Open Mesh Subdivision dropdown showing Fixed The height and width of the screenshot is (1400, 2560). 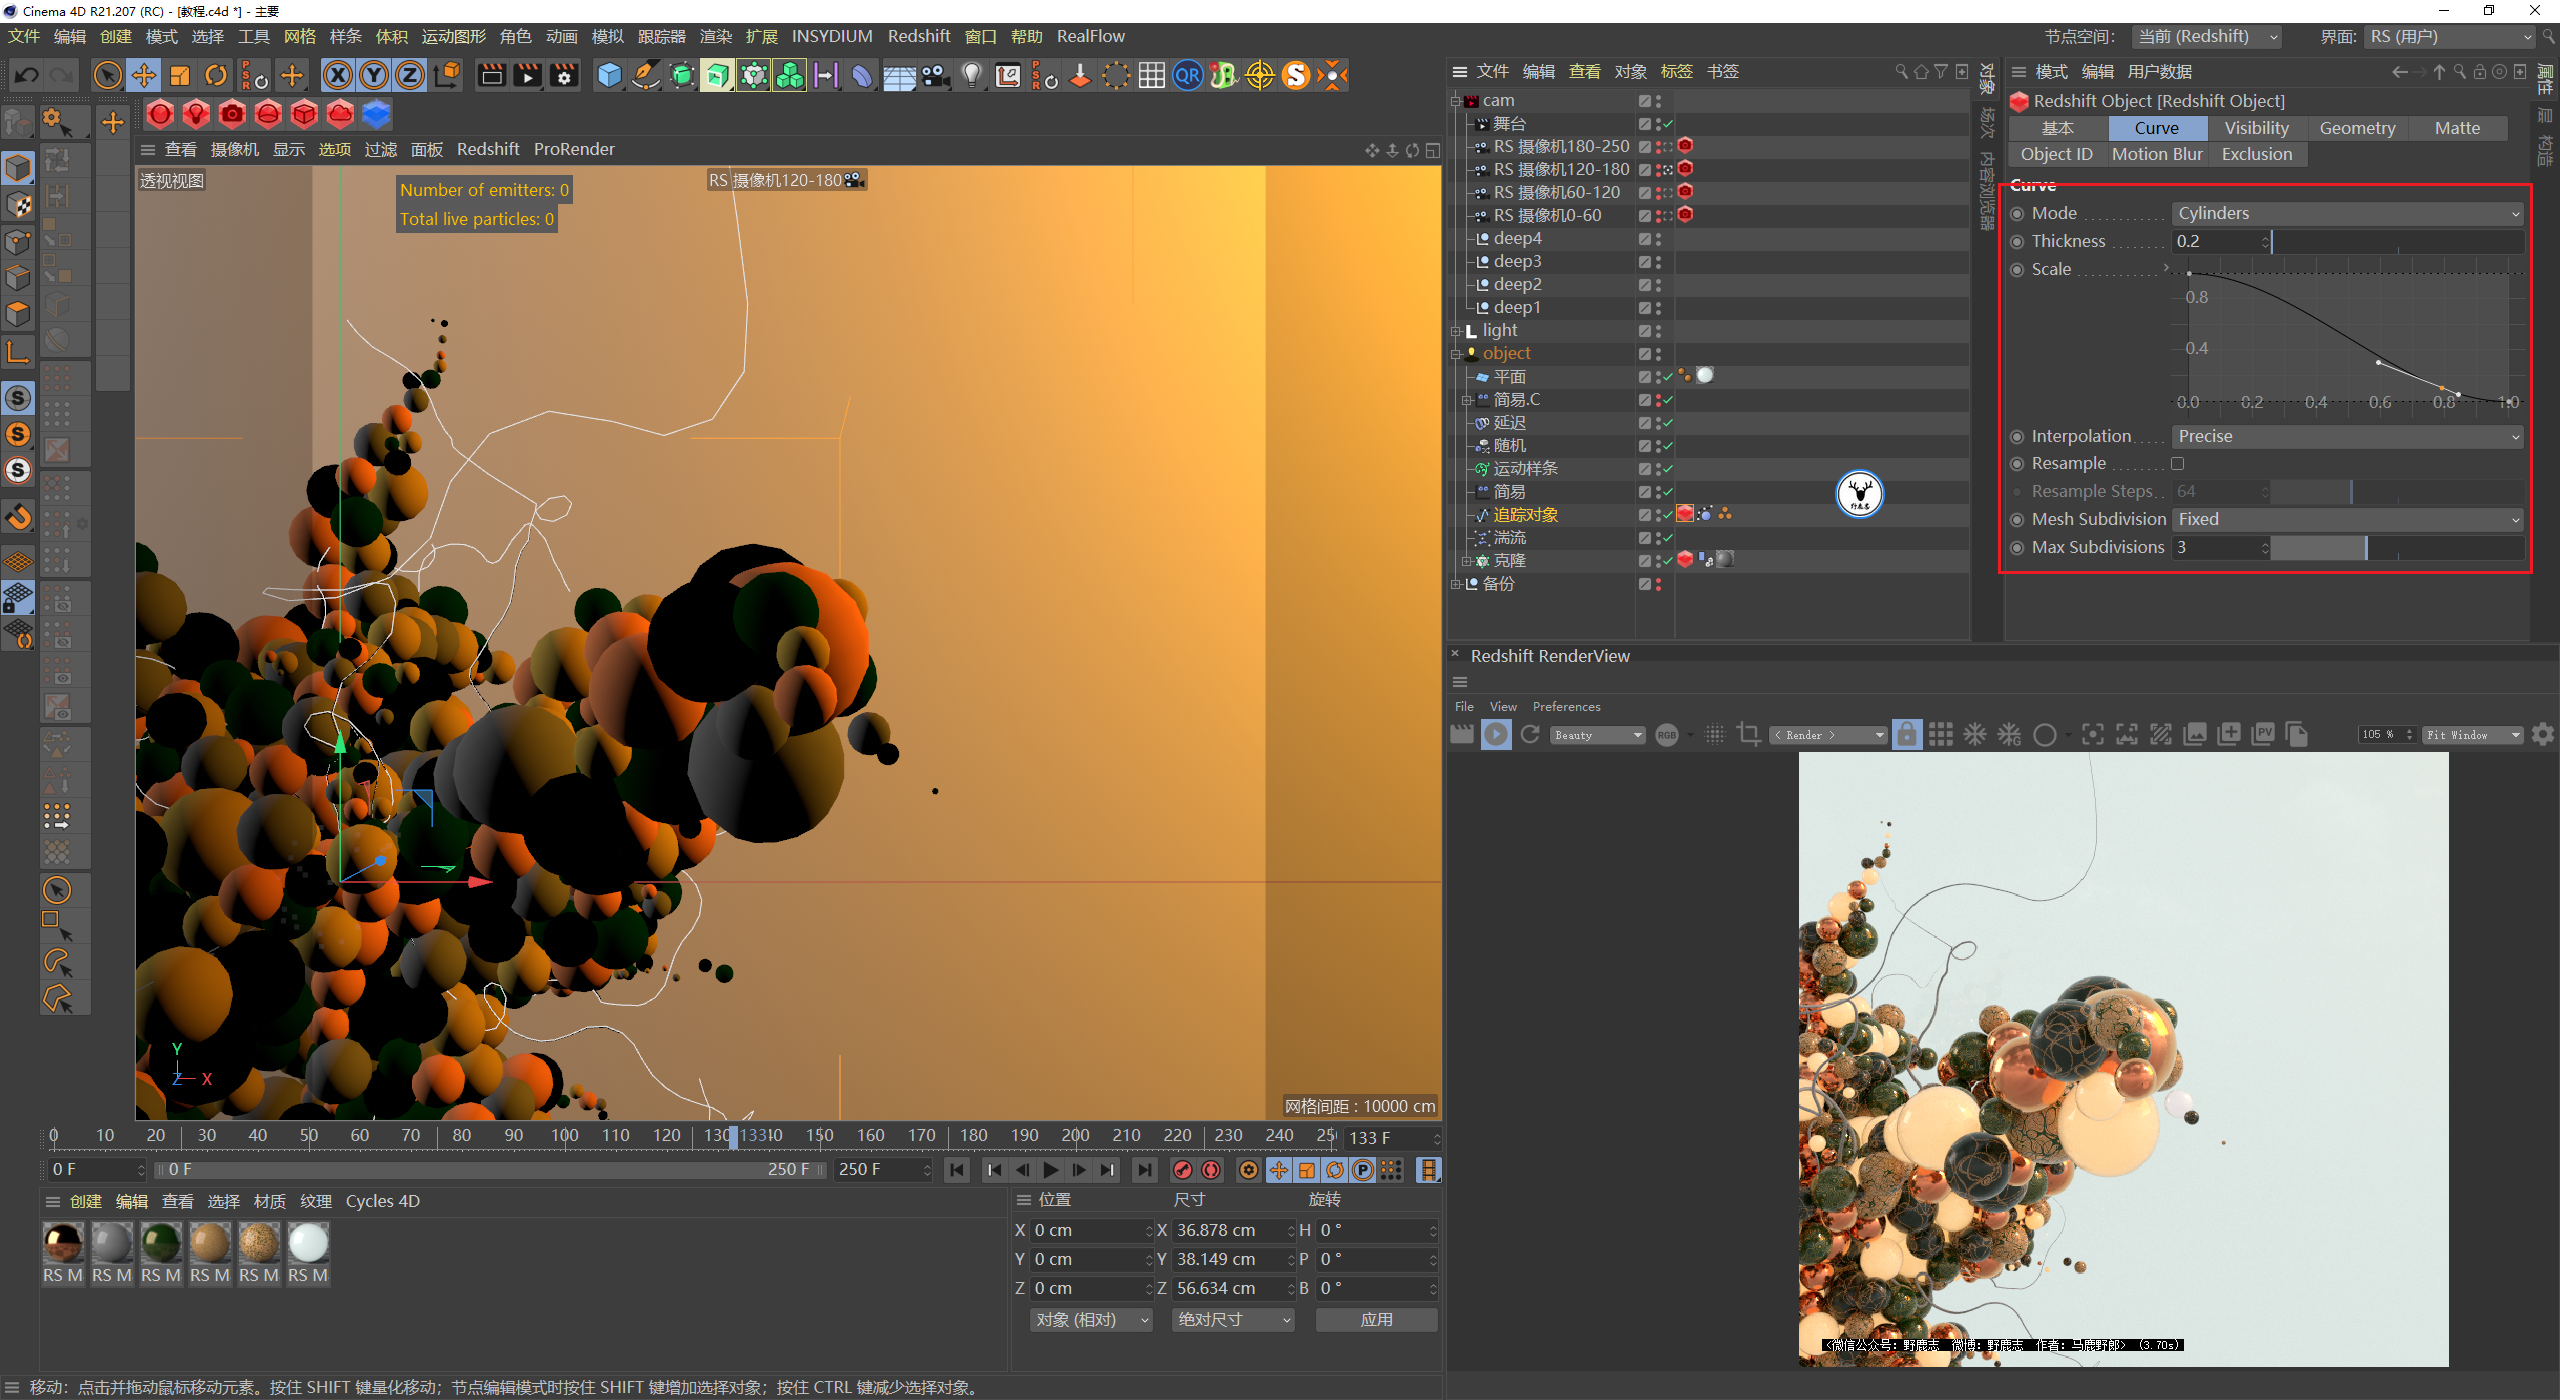(x=2348, y=519)
